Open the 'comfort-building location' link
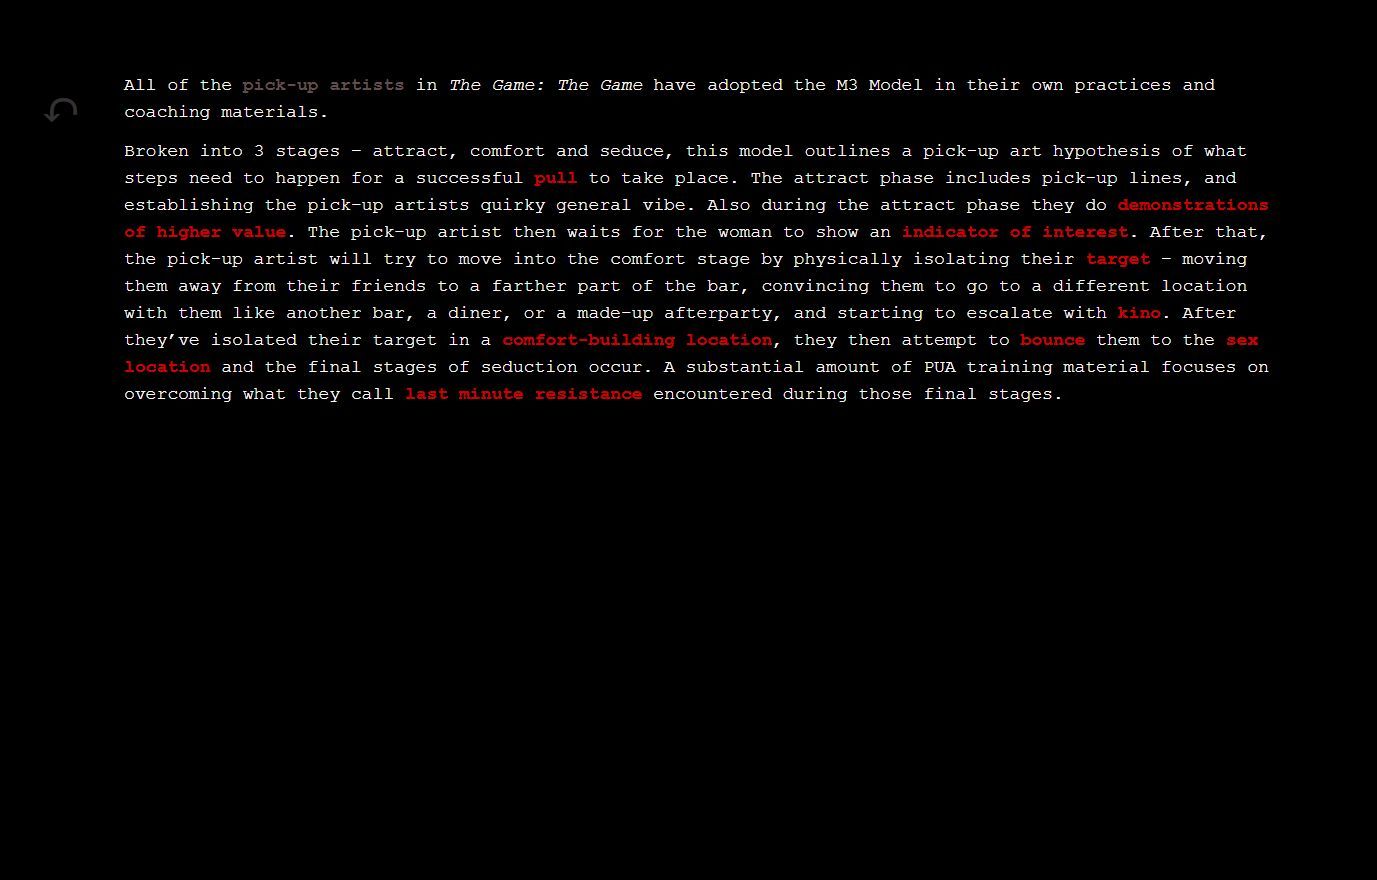 [x=637, y=340]
